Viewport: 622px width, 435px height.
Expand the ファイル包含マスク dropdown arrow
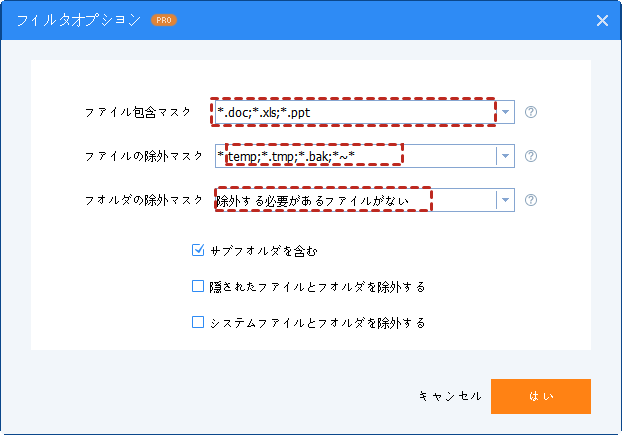click(506, 112)
